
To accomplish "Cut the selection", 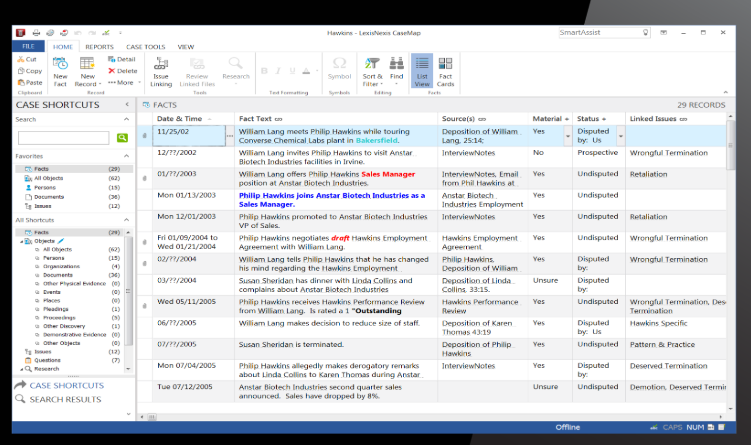I will (x=27, y=59).
